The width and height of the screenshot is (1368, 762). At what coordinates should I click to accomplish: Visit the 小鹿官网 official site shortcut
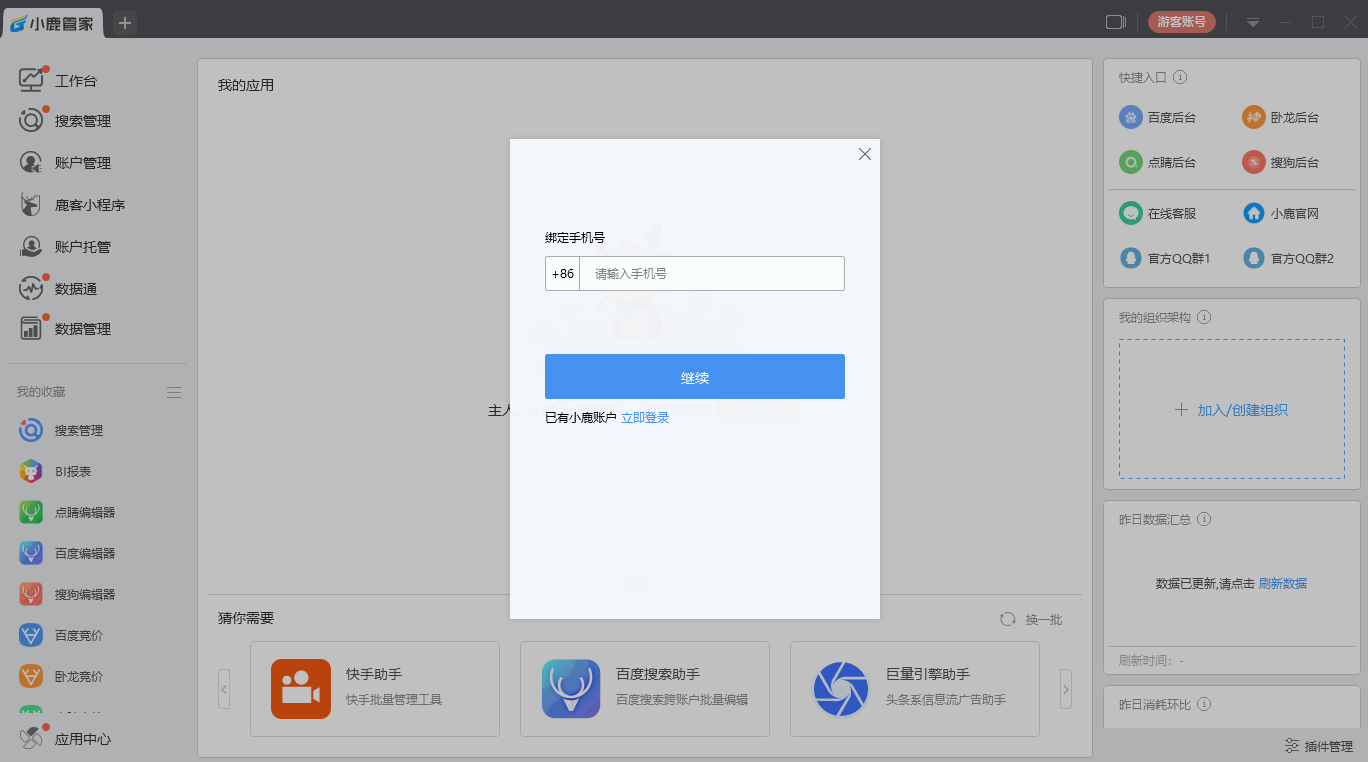1281,213
